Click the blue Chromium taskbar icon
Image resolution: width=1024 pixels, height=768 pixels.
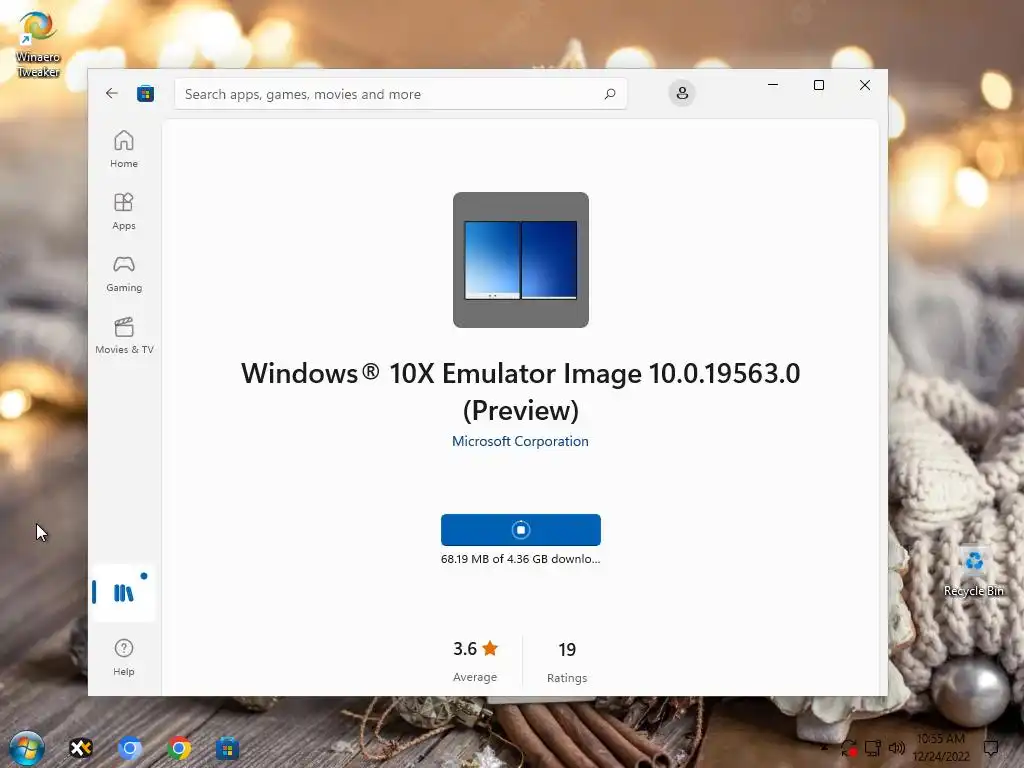[x=129, y=748]
